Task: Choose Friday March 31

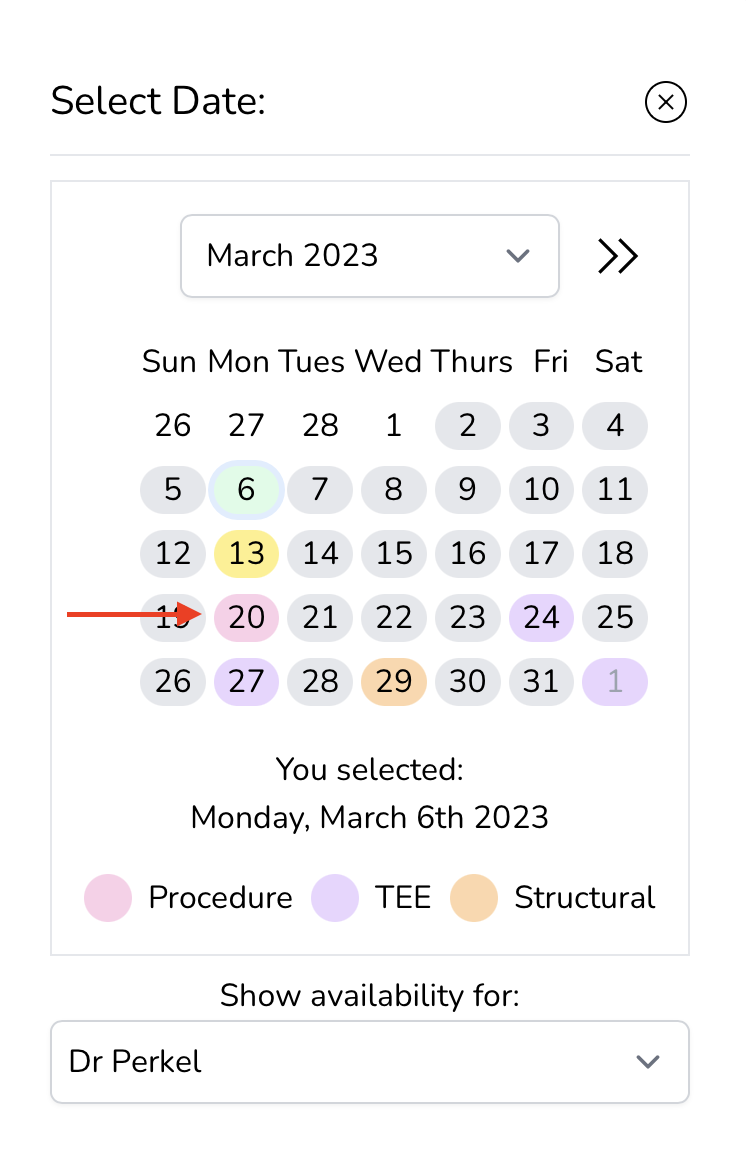Action: 541,682
